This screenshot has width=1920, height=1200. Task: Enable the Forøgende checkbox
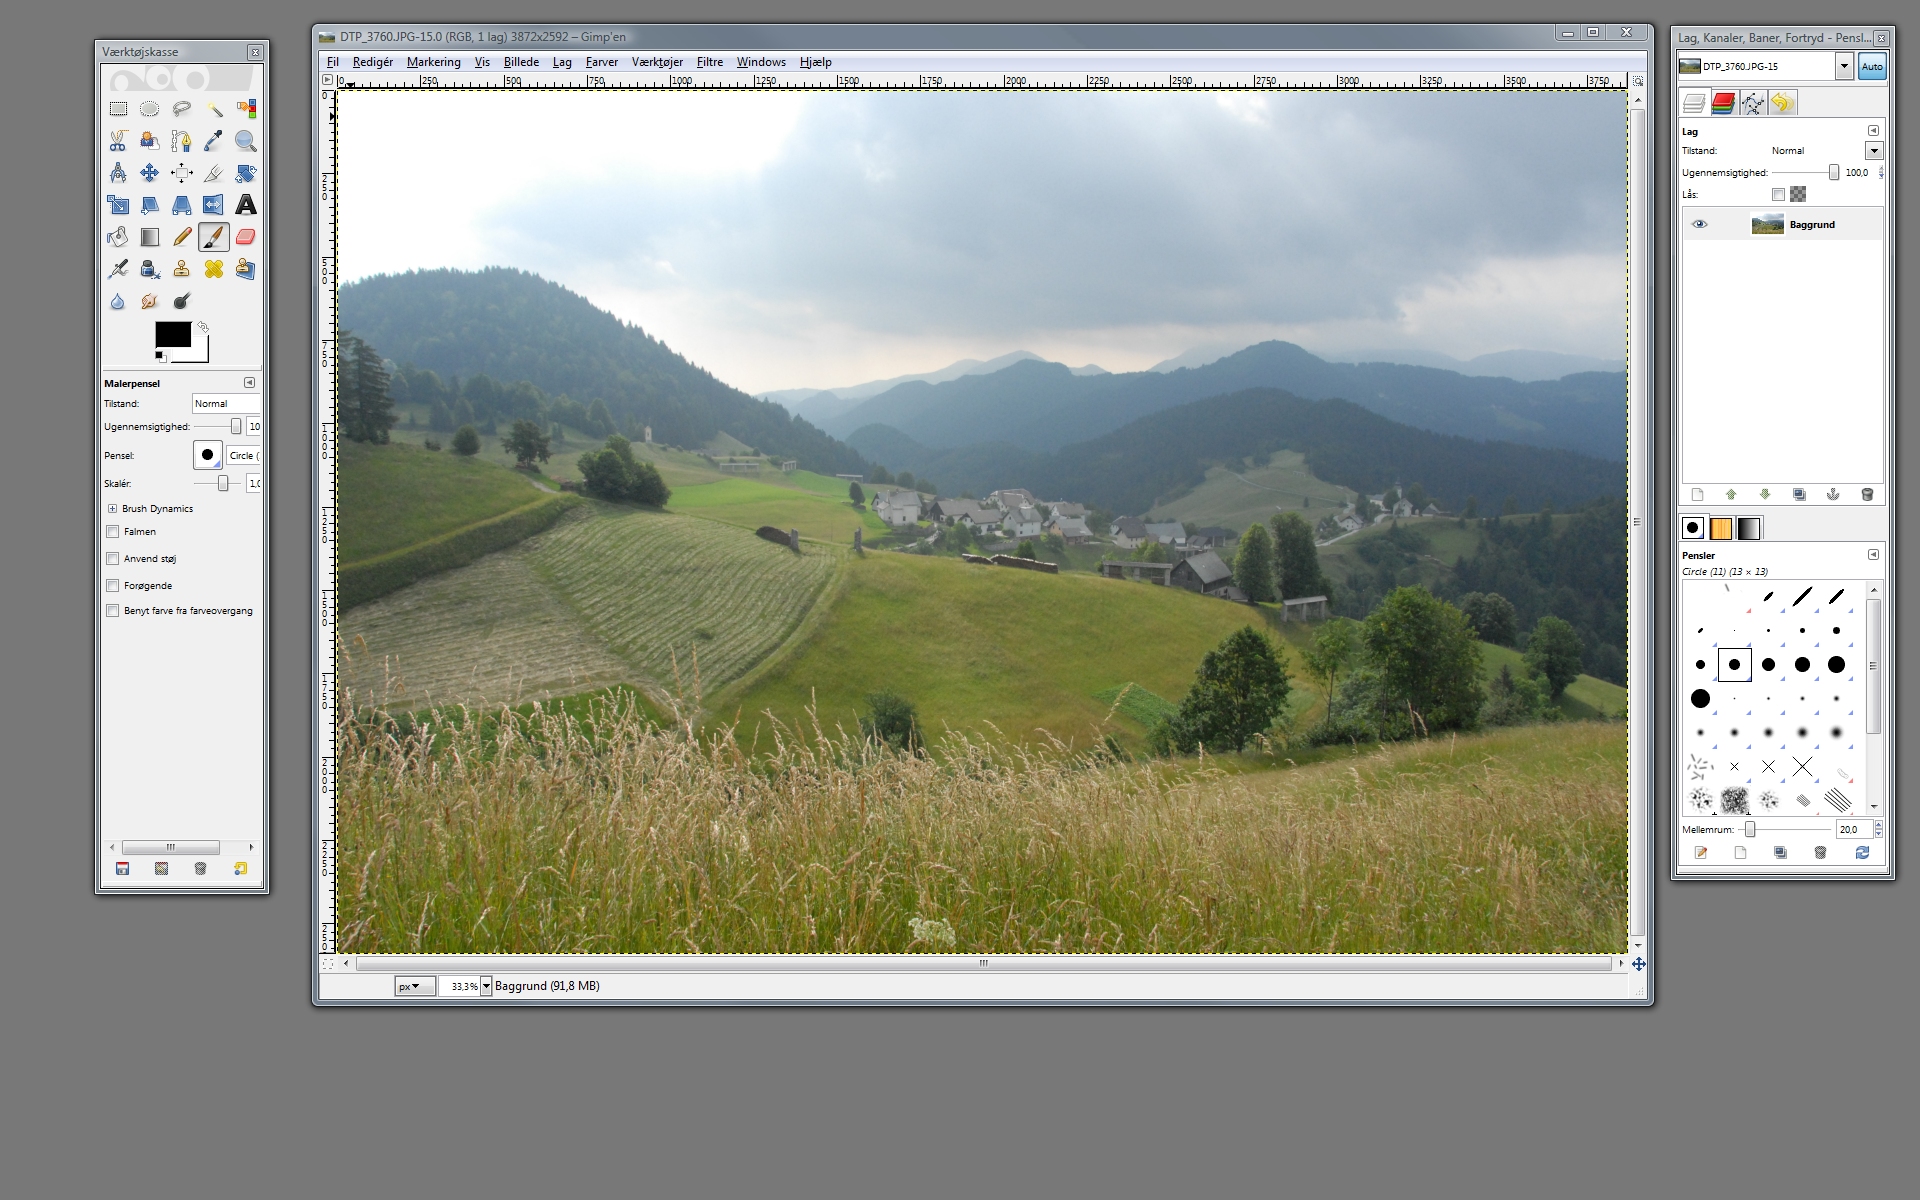(x=113, y=586)
